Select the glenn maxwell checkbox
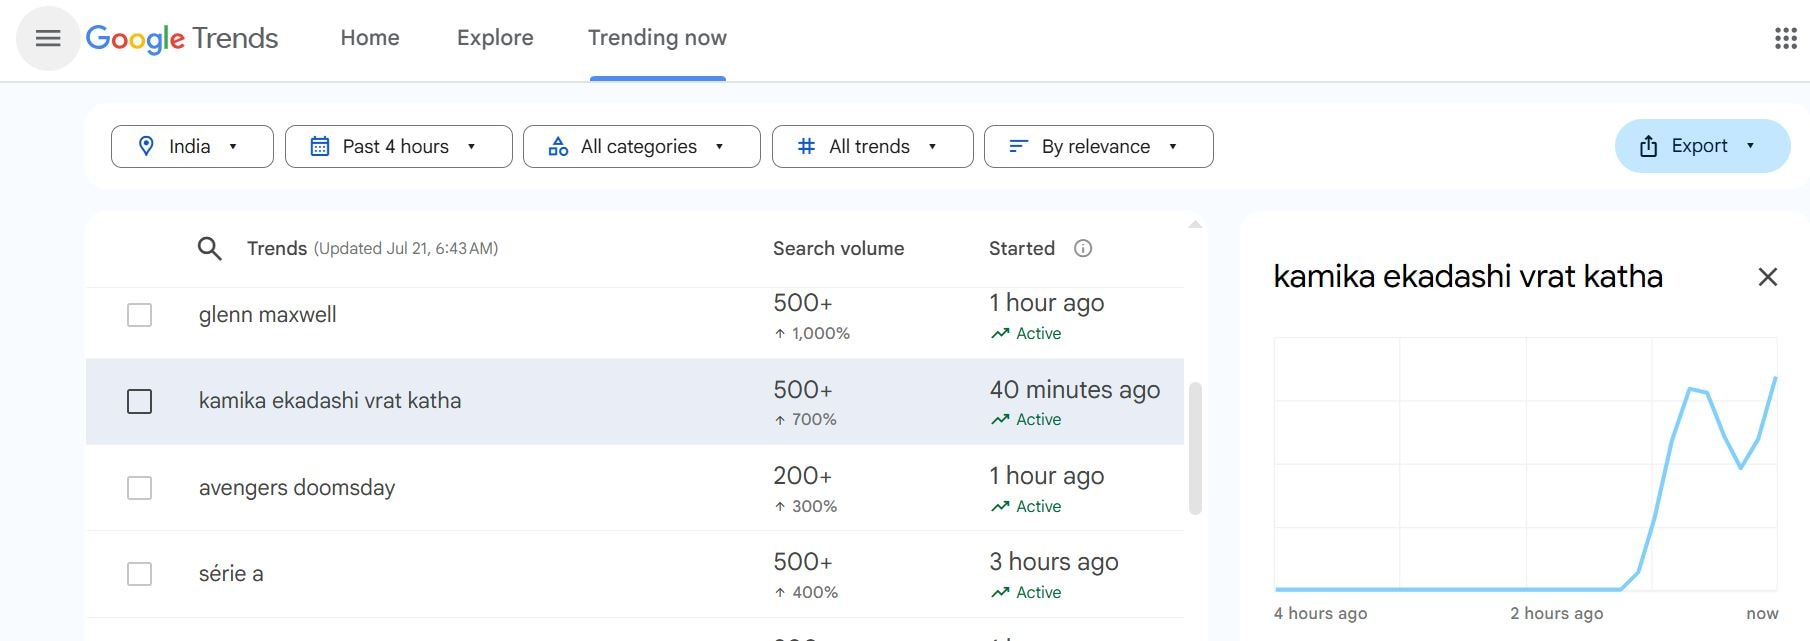1810x641 pixels. point(140,315)
